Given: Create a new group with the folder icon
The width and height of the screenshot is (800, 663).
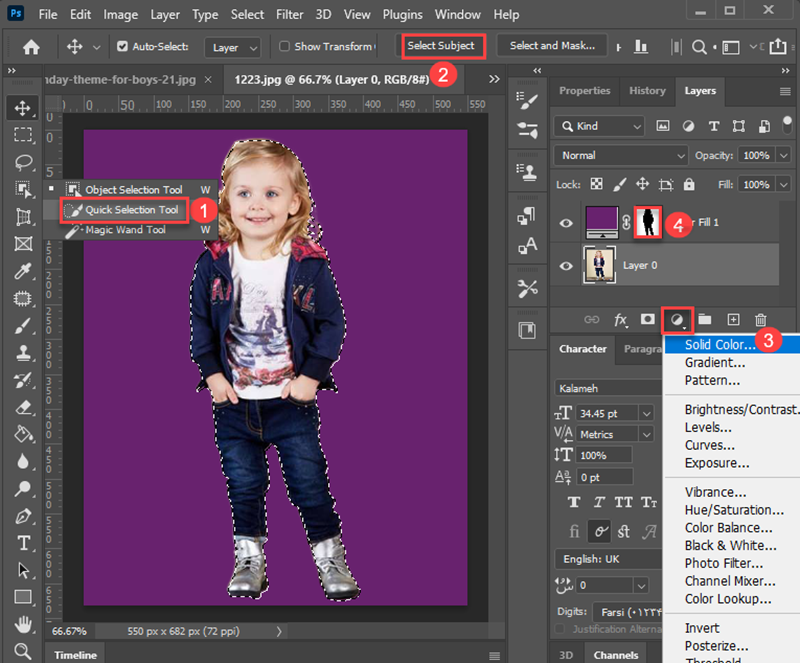Looking at the screenshot, I should pyautogui.click(x=705, y=320).
